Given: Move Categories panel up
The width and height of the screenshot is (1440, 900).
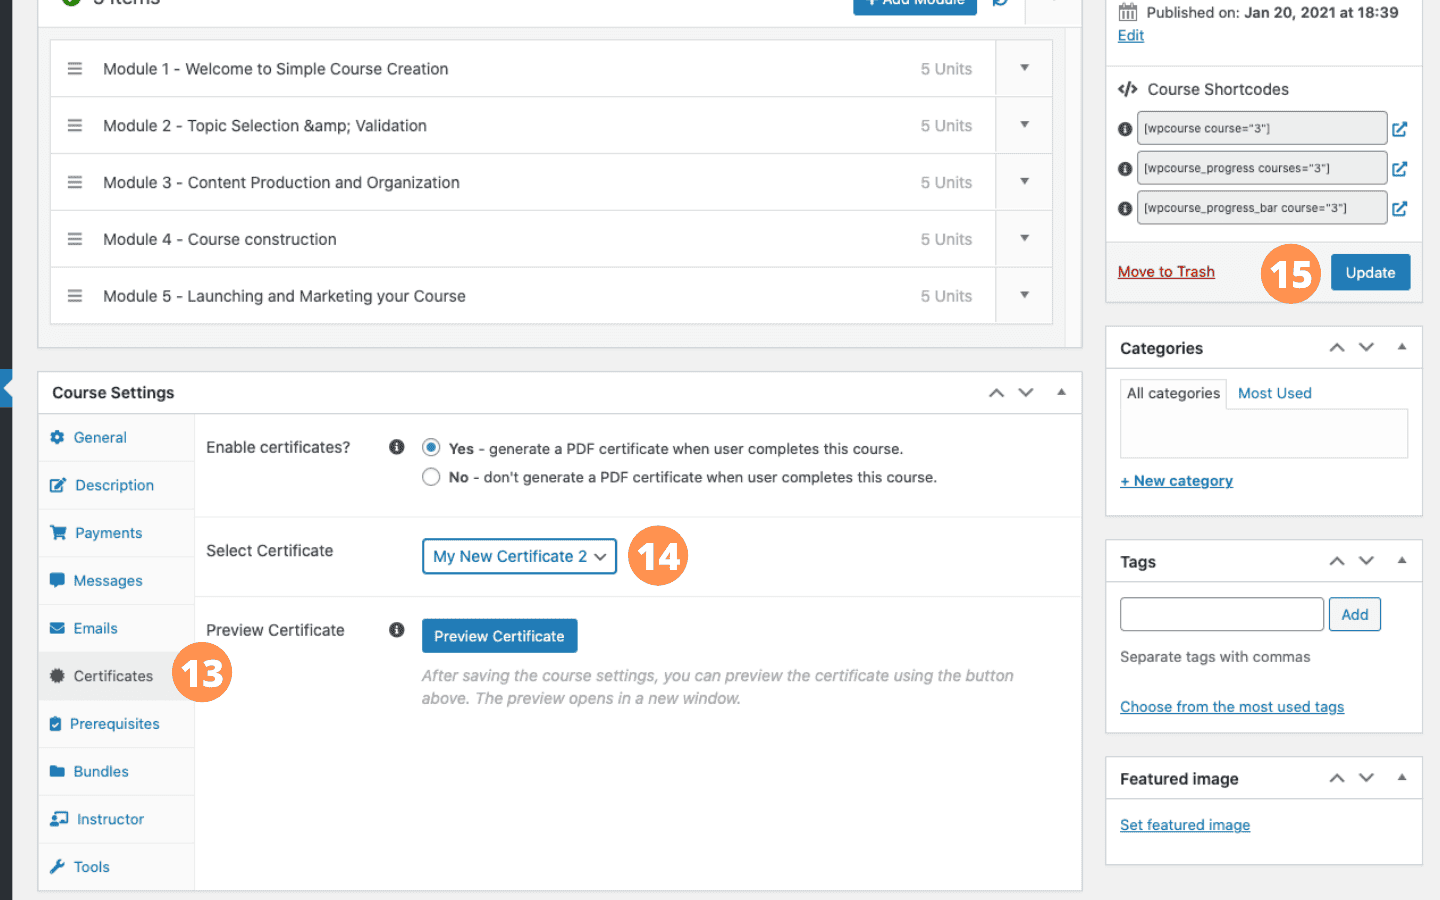Looking at the screenshot, I should point(1337,348).
